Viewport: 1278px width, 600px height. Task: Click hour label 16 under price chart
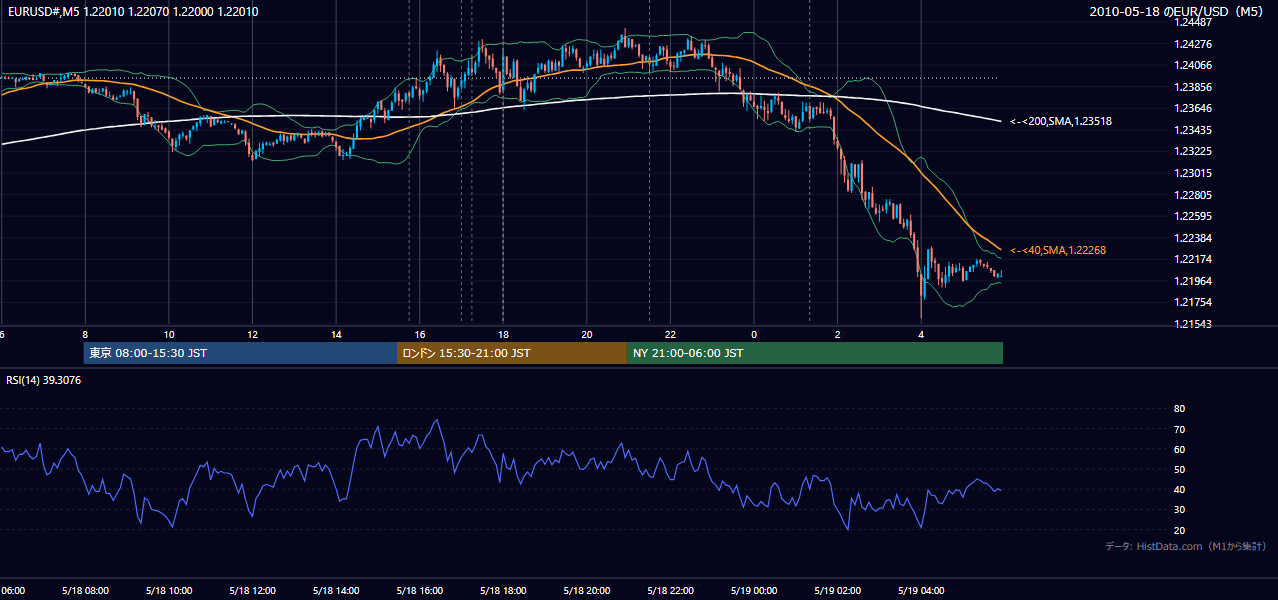pyautogui.click(x=420, y=334)
